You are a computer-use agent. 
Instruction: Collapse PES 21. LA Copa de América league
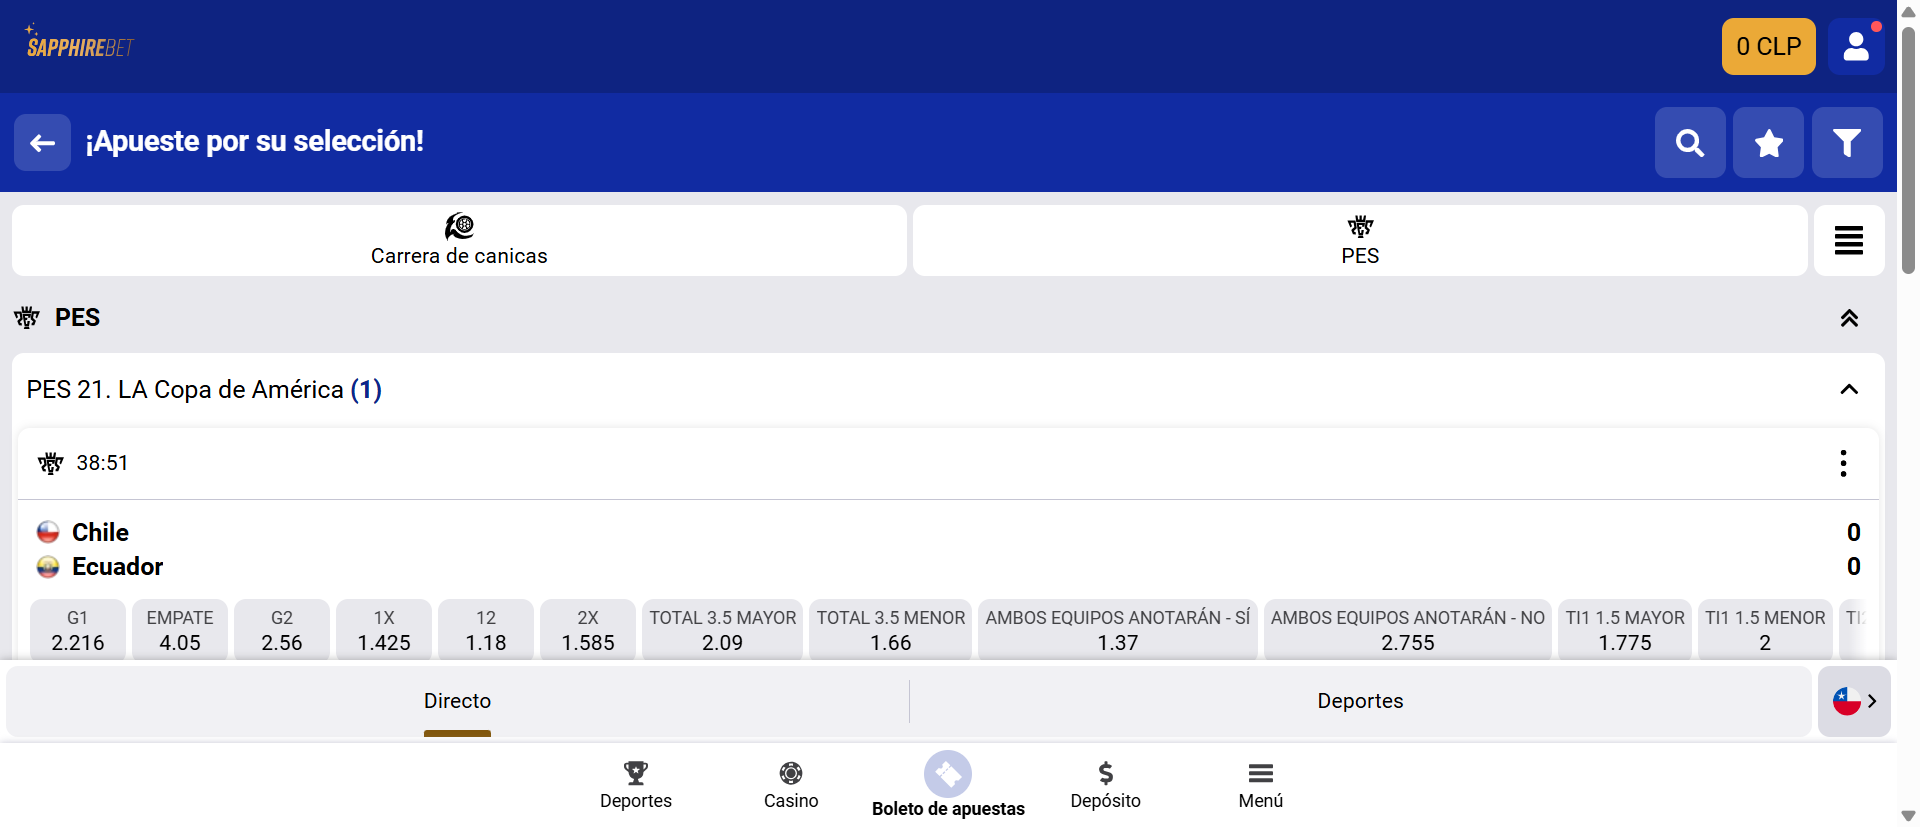[1849, 389]
